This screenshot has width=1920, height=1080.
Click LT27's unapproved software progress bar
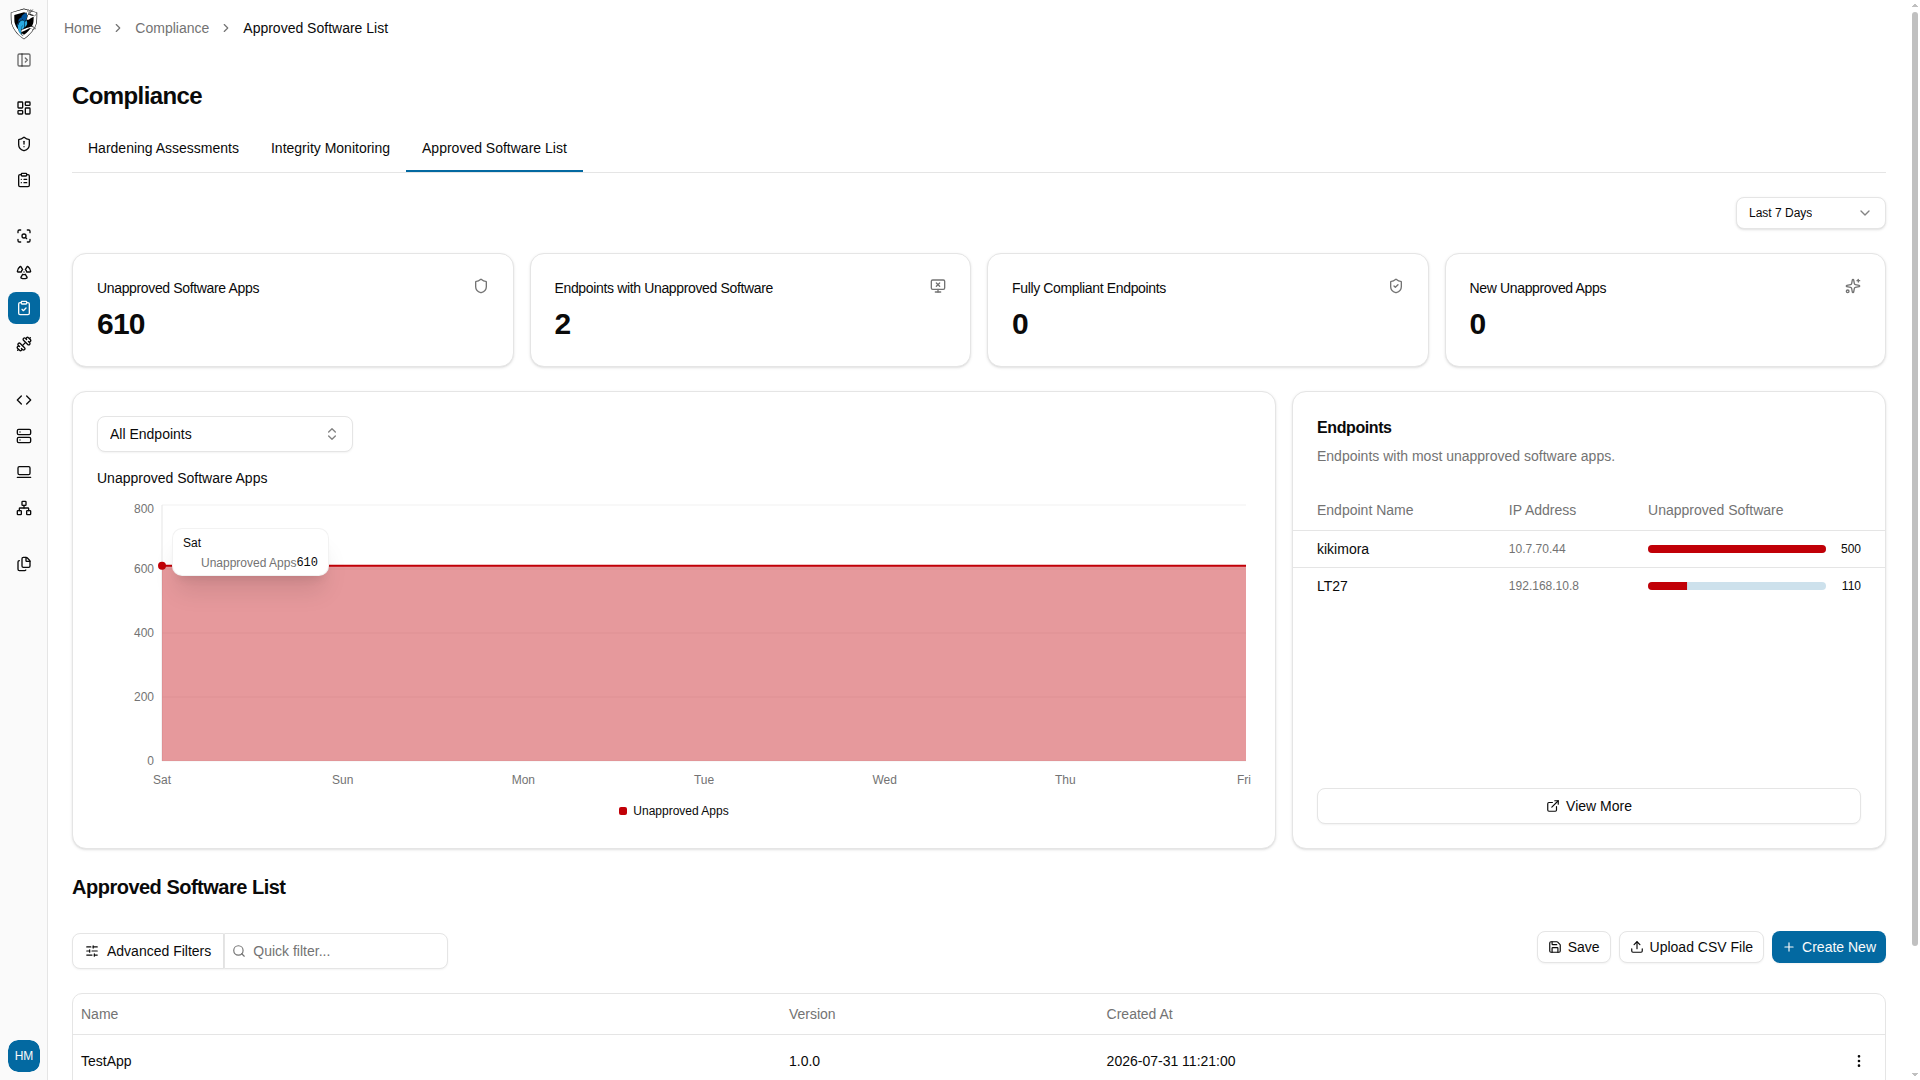point(1736,586)
